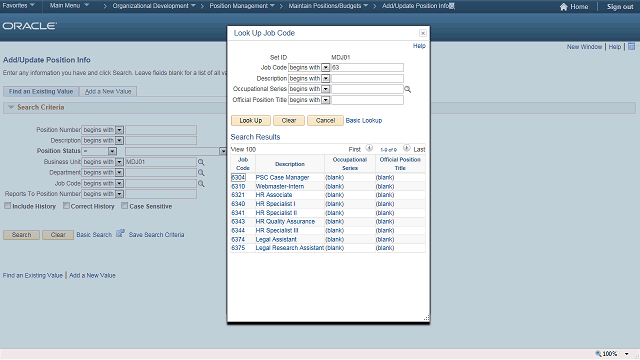Click the Cancel button
The width and height of the screenshot is (640, 360).
click(x=325, y=120)
